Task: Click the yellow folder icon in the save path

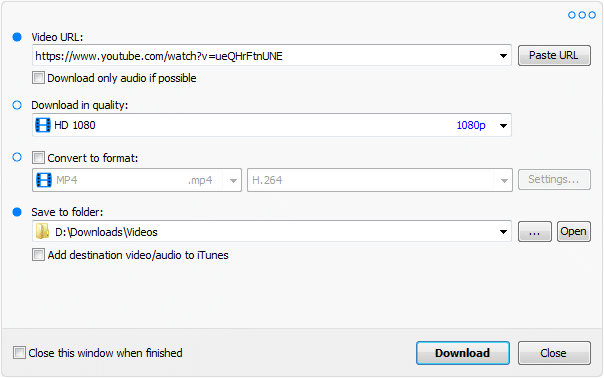Action: click(42, 232)
